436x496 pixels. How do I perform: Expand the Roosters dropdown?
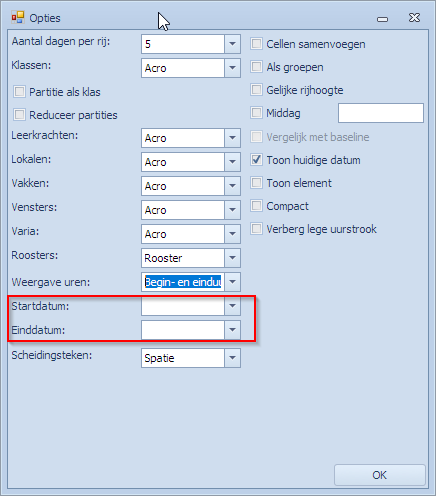[232, 258]
